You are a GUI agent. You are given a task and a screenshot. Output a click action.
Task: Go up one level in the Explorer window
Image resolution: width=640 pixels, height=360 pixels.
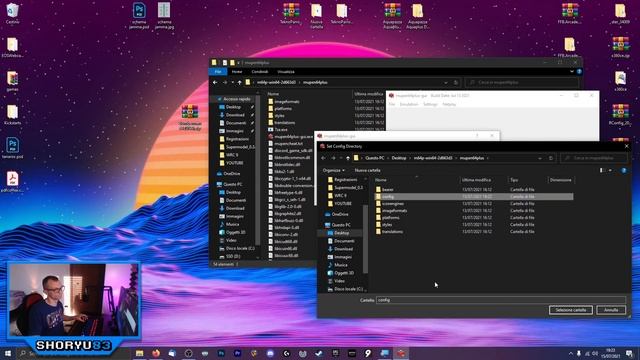click(240, 82)
